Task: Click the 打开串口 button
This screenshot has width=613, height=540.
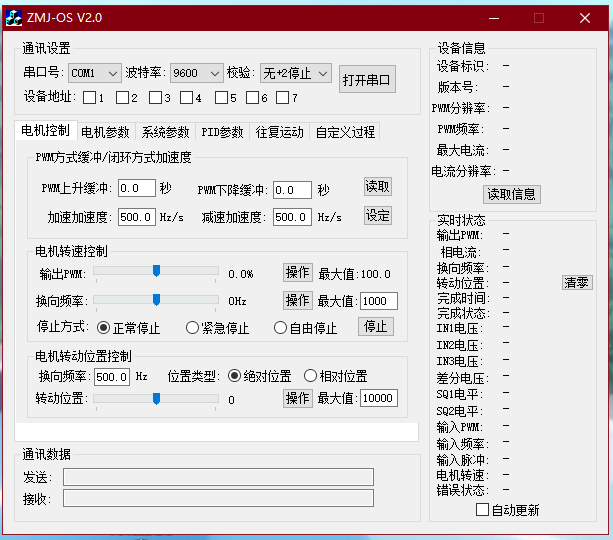Action: pos(367,79)
